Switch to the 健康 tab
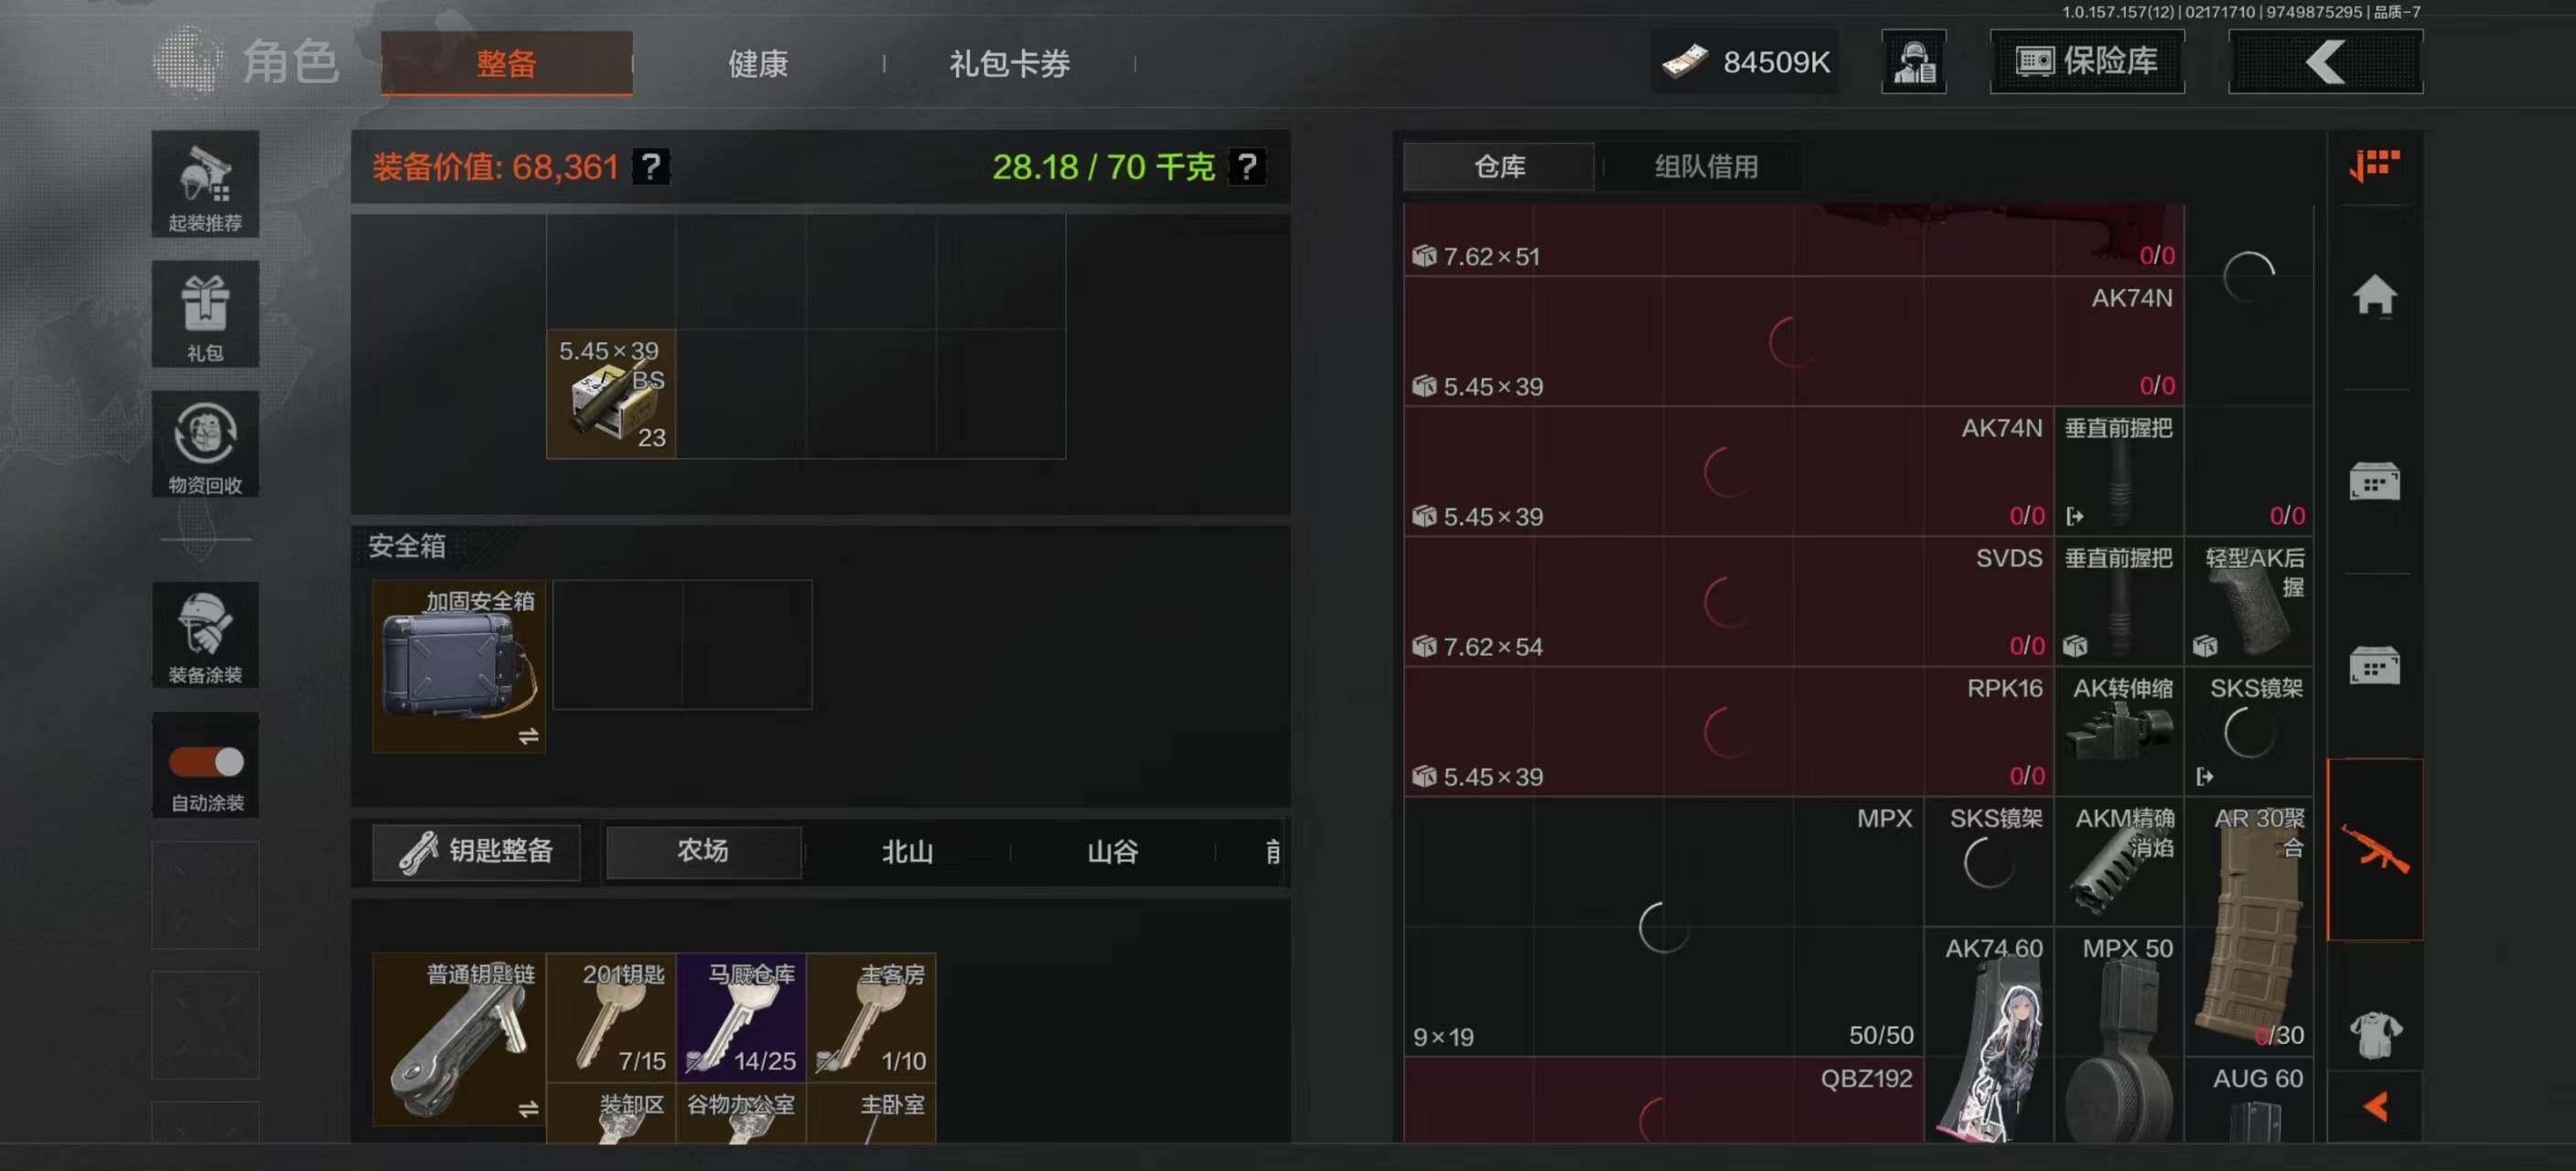2576x1171 pixels. pyautogui.click(x=758, y=64)
